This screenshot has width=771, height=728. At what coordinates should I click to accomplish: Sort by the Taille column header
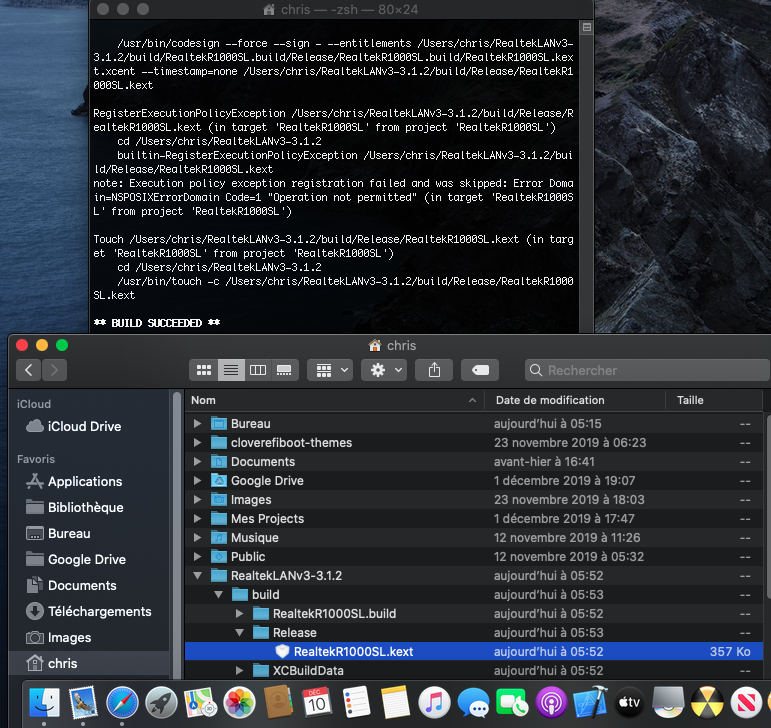click(714, 400)
